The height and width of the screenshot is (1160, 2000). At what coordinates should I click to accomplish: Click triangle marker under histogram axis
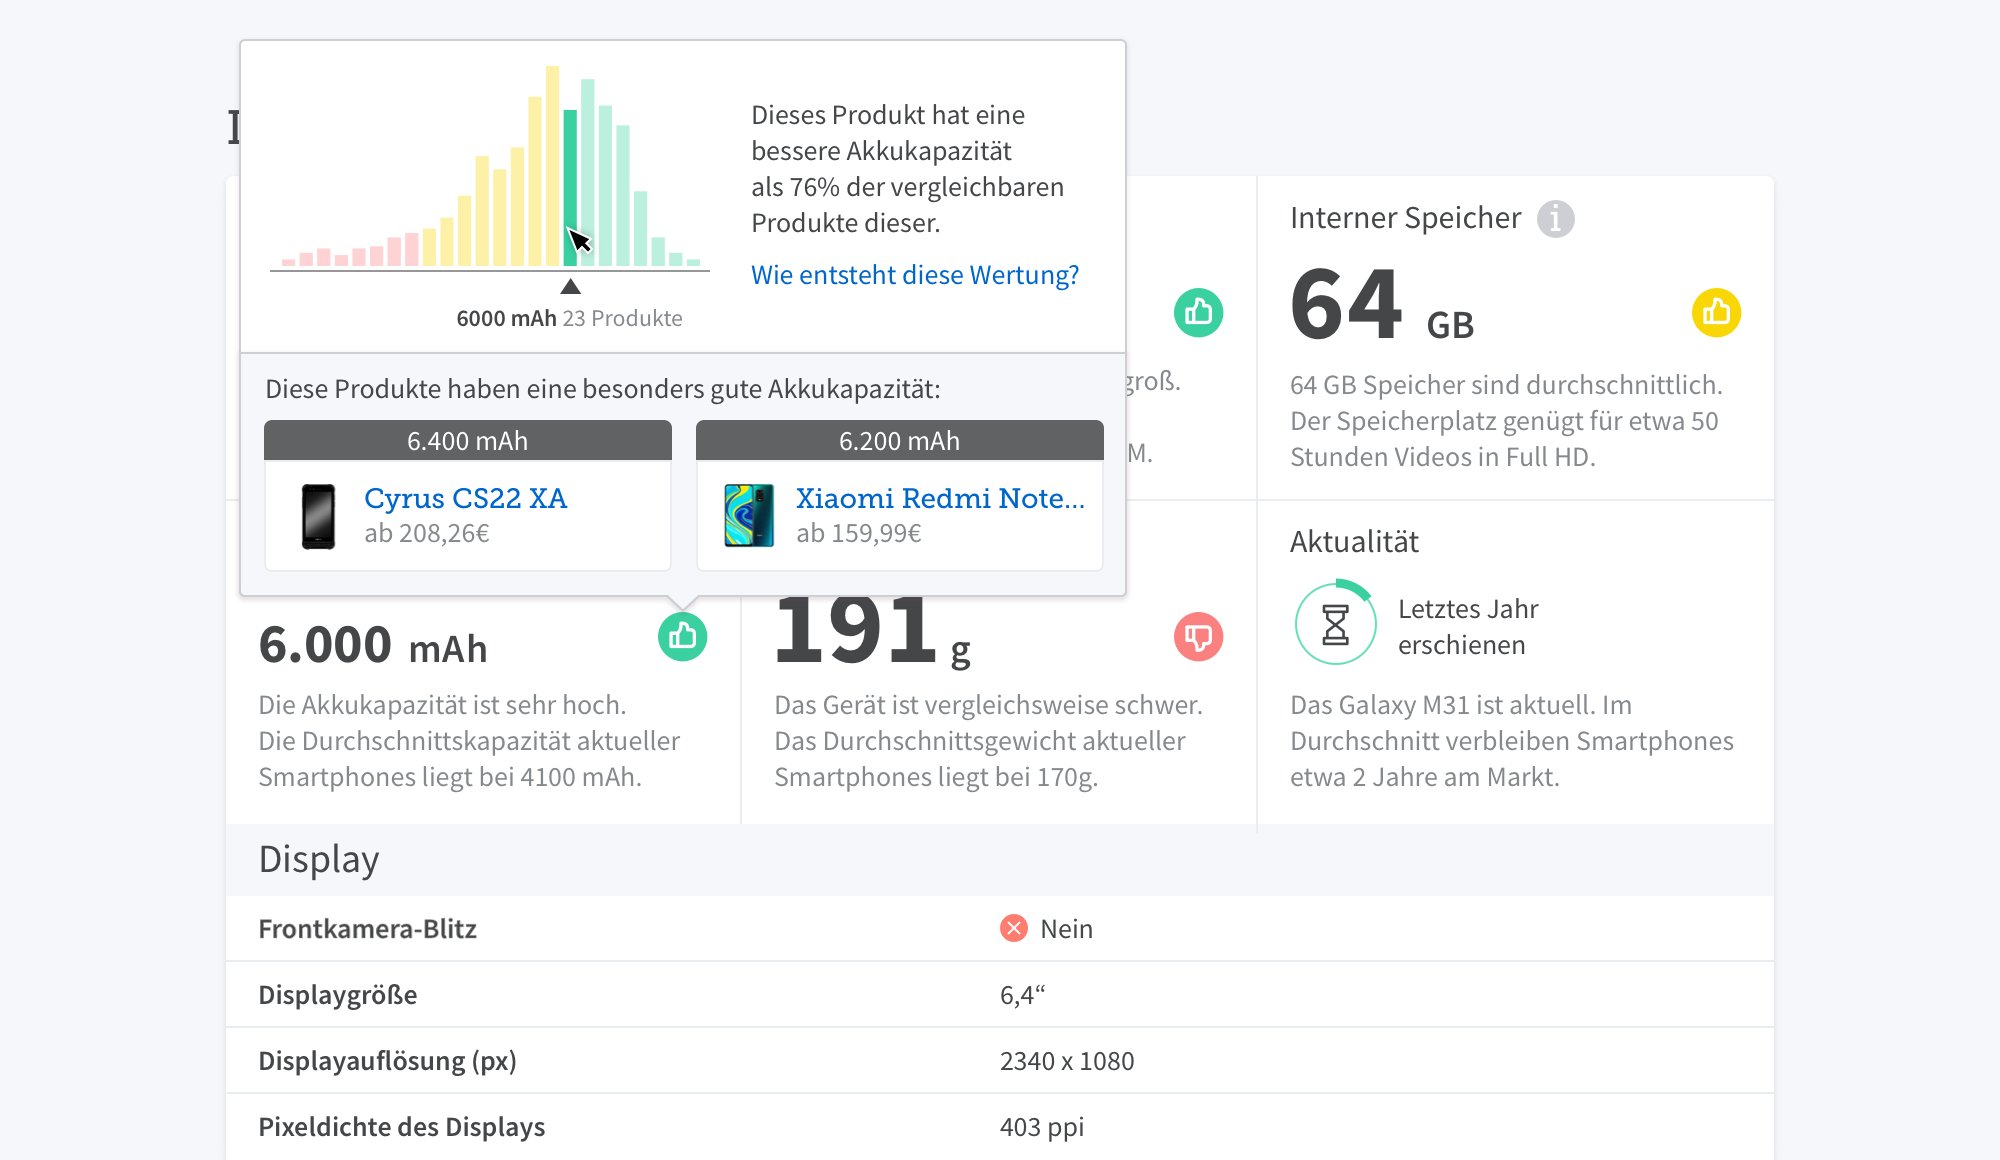point(570,287)
